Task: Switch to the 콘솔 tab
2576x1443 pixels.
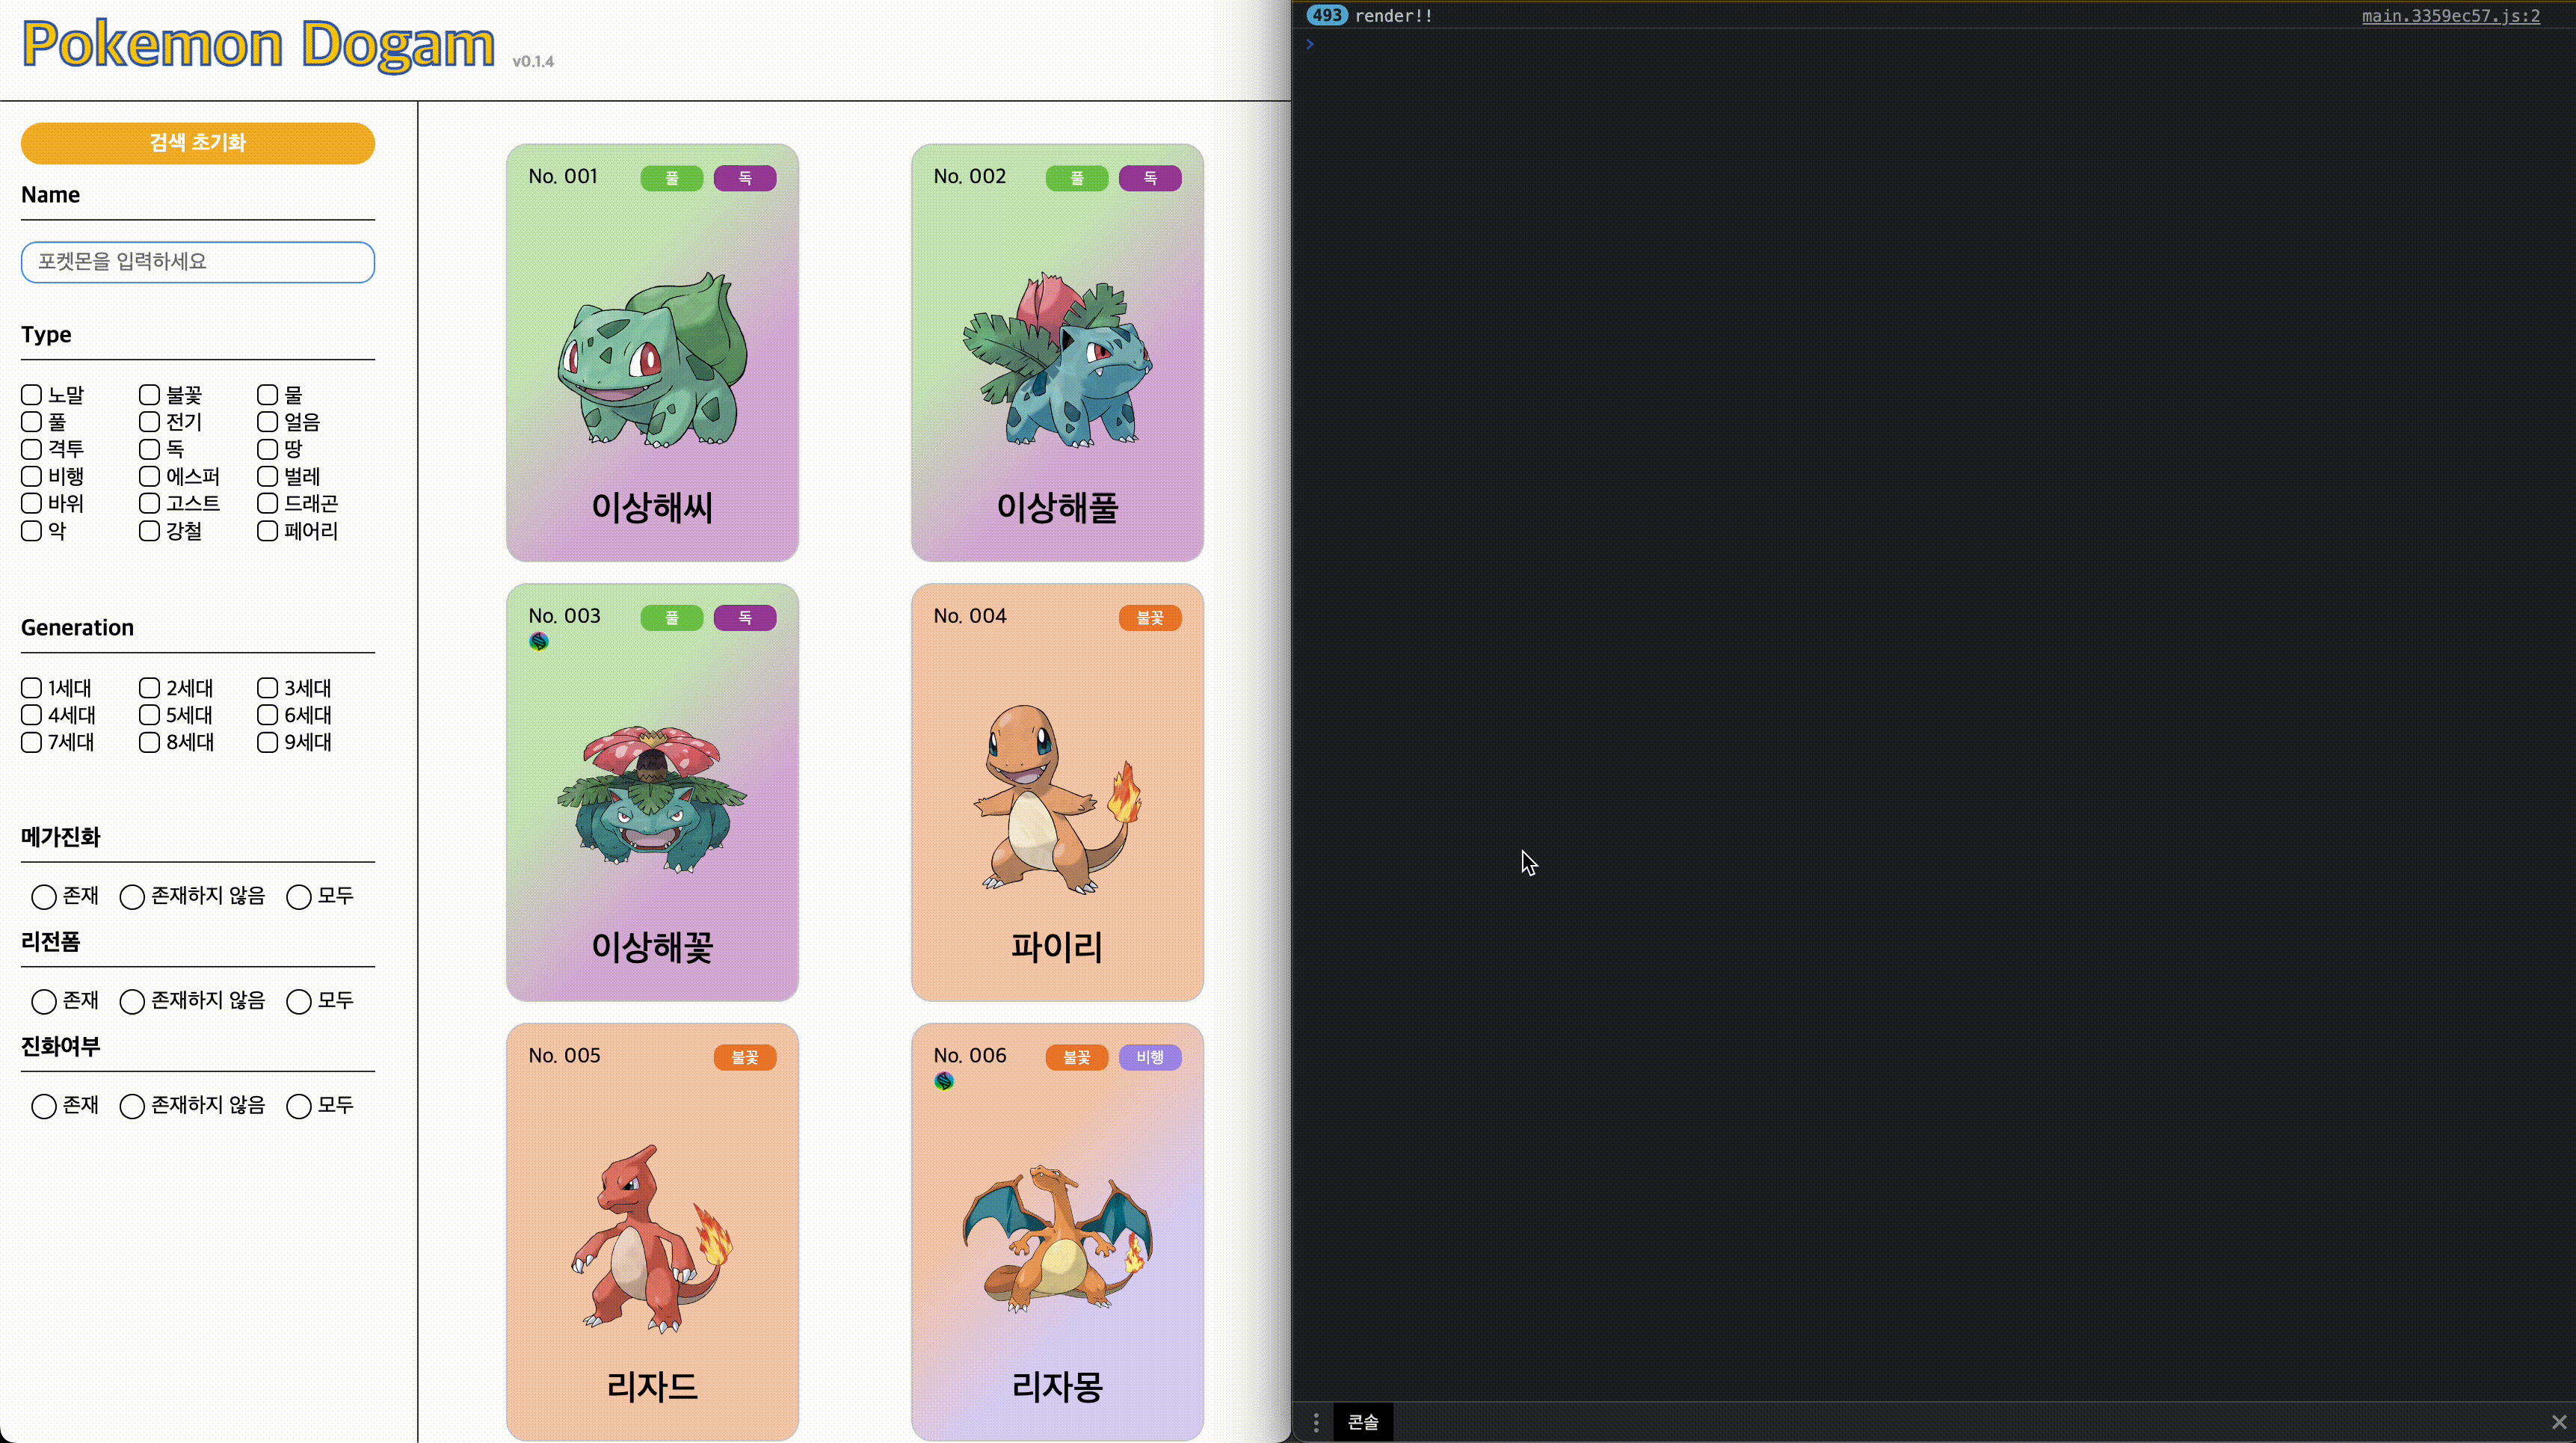Action: click(1362, 1422)
